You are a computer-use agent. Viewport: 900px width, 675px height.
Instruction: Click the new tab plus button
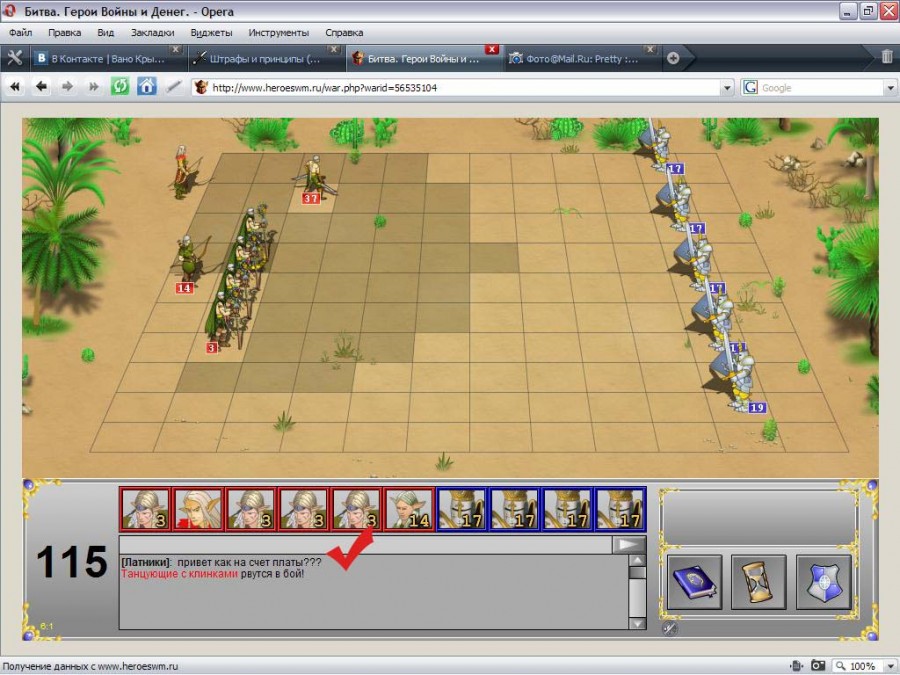click(x=673, y=58)
